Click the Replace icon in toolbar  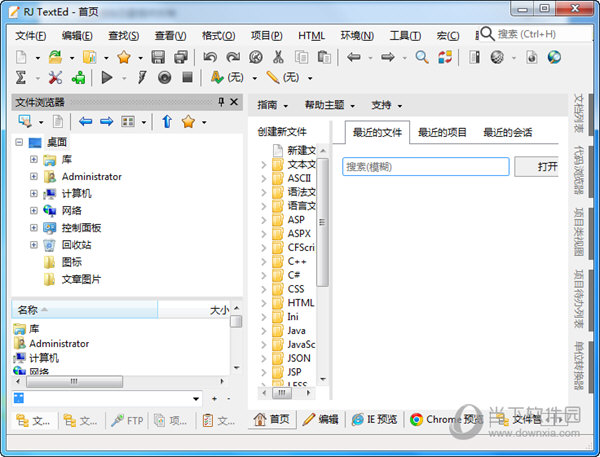[x=445, y=57]
